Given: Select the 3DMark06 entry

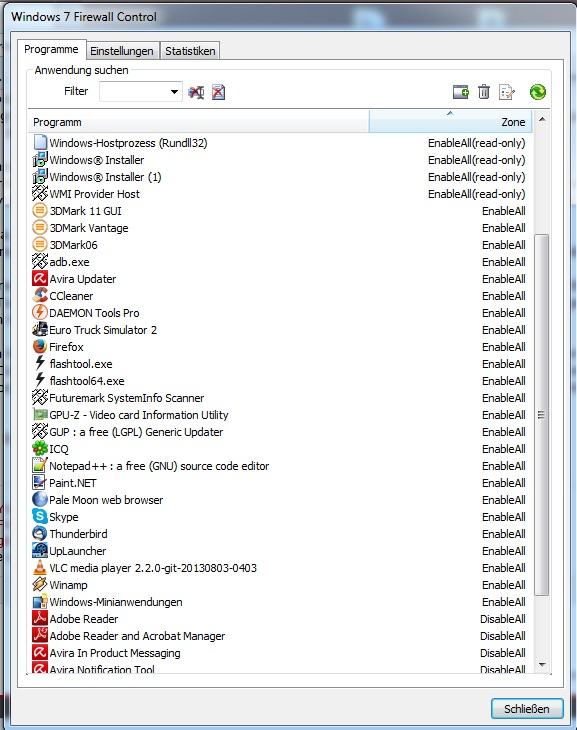Looking at the screenshot, I should pyautogui.click(x=279, y=245).
